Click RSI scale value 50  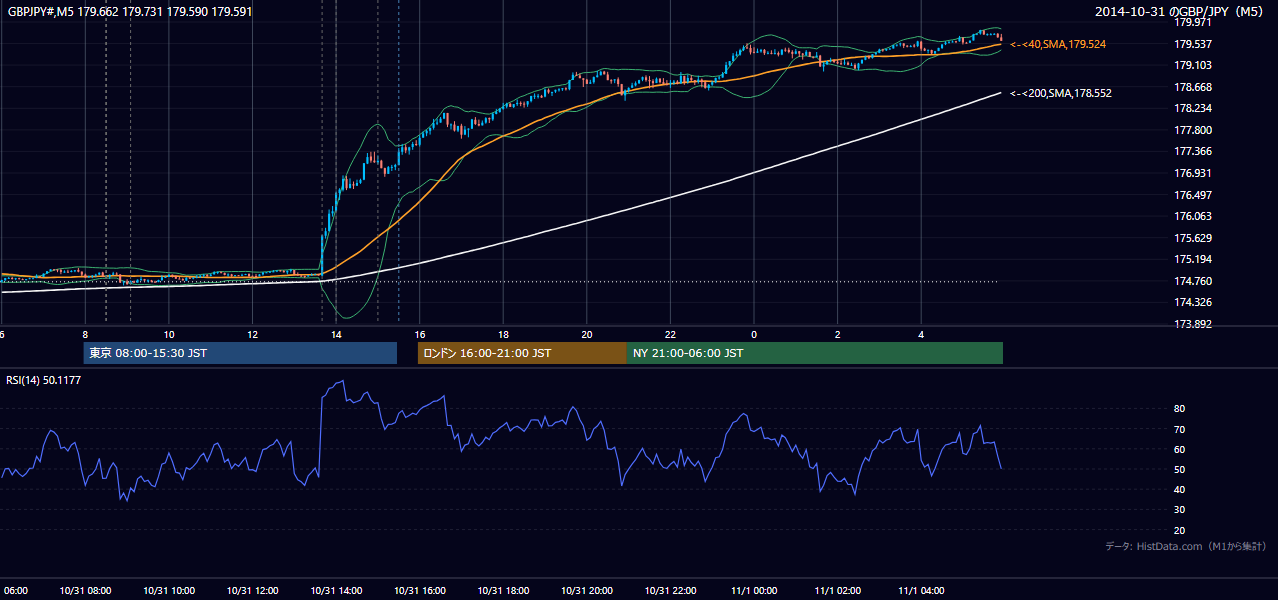coord(1180,469)
